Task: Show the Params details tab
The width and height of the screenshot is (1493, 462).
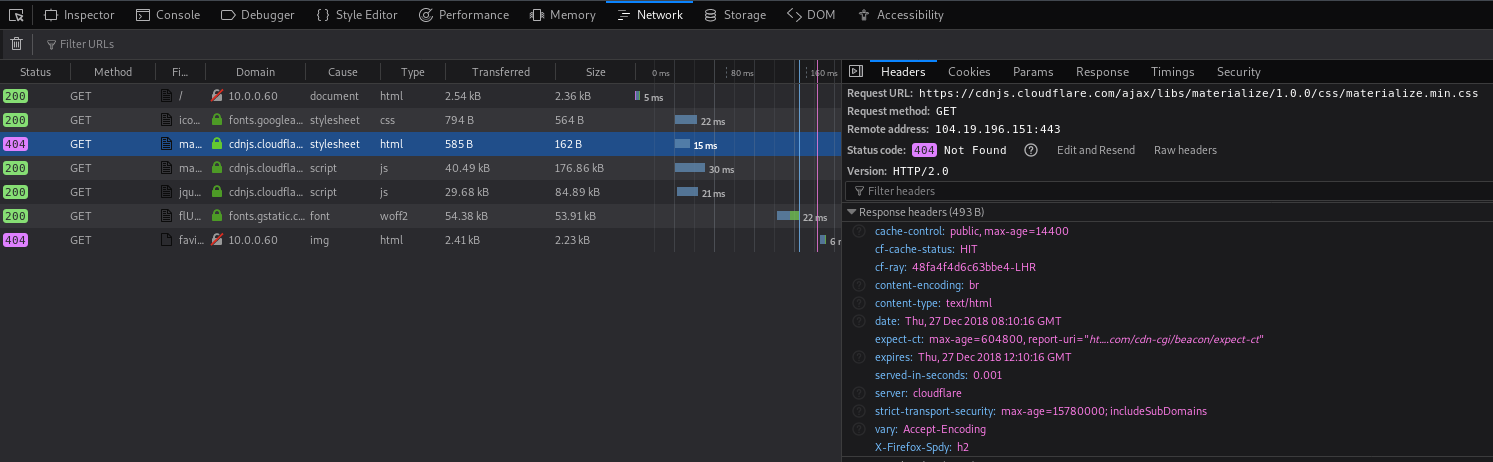Action: 1033,72
